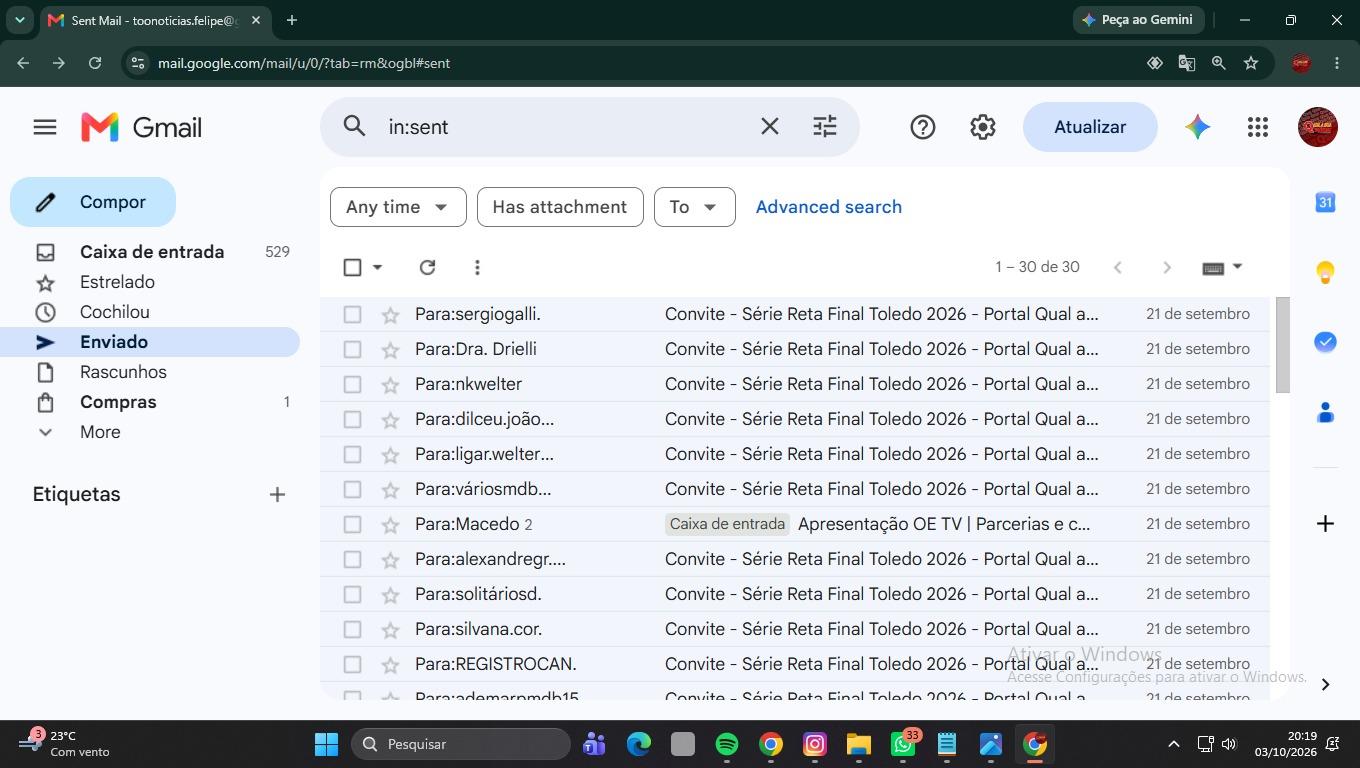1360x768 pixels.
Task: Open Google Tasks side panel icon
Action: pos(1325,342)
